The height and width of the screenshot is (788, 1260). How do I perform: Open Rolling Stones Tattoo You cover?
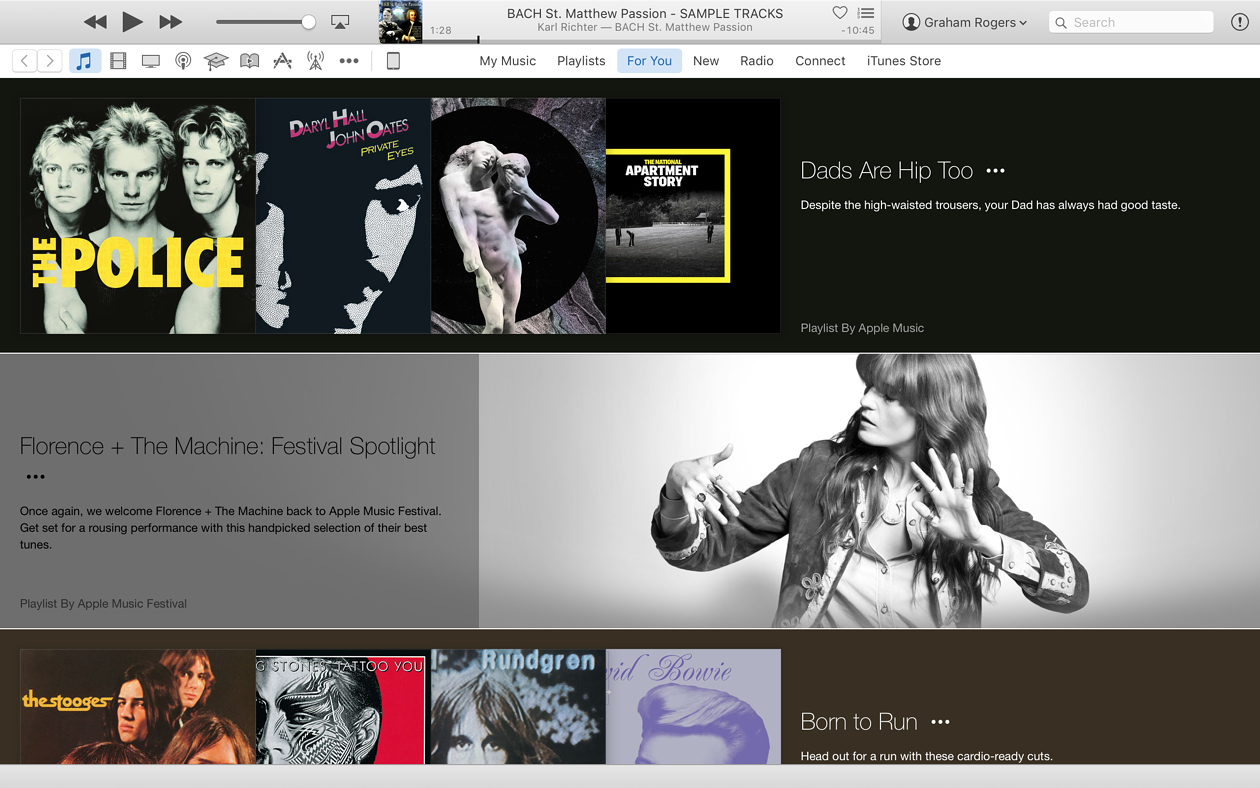coord(343,707)
